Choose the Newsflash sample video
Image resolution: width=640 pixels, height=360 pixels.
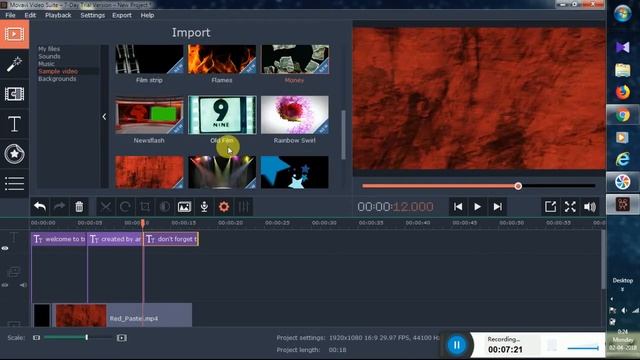tap(149, 115)
